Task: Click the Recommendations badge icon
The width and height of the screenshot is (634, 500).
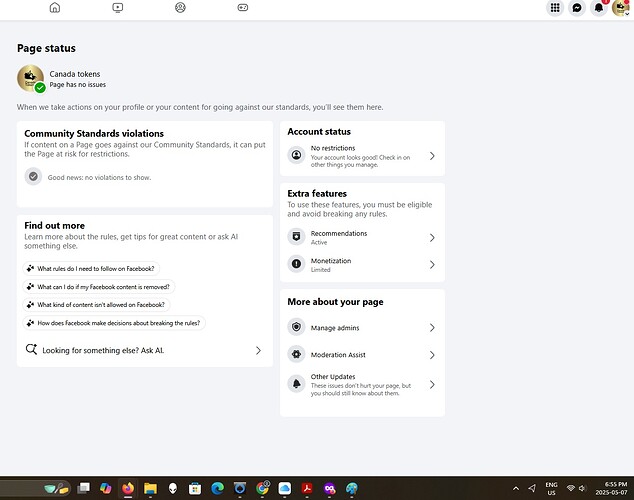Action: tap(296, 236)
